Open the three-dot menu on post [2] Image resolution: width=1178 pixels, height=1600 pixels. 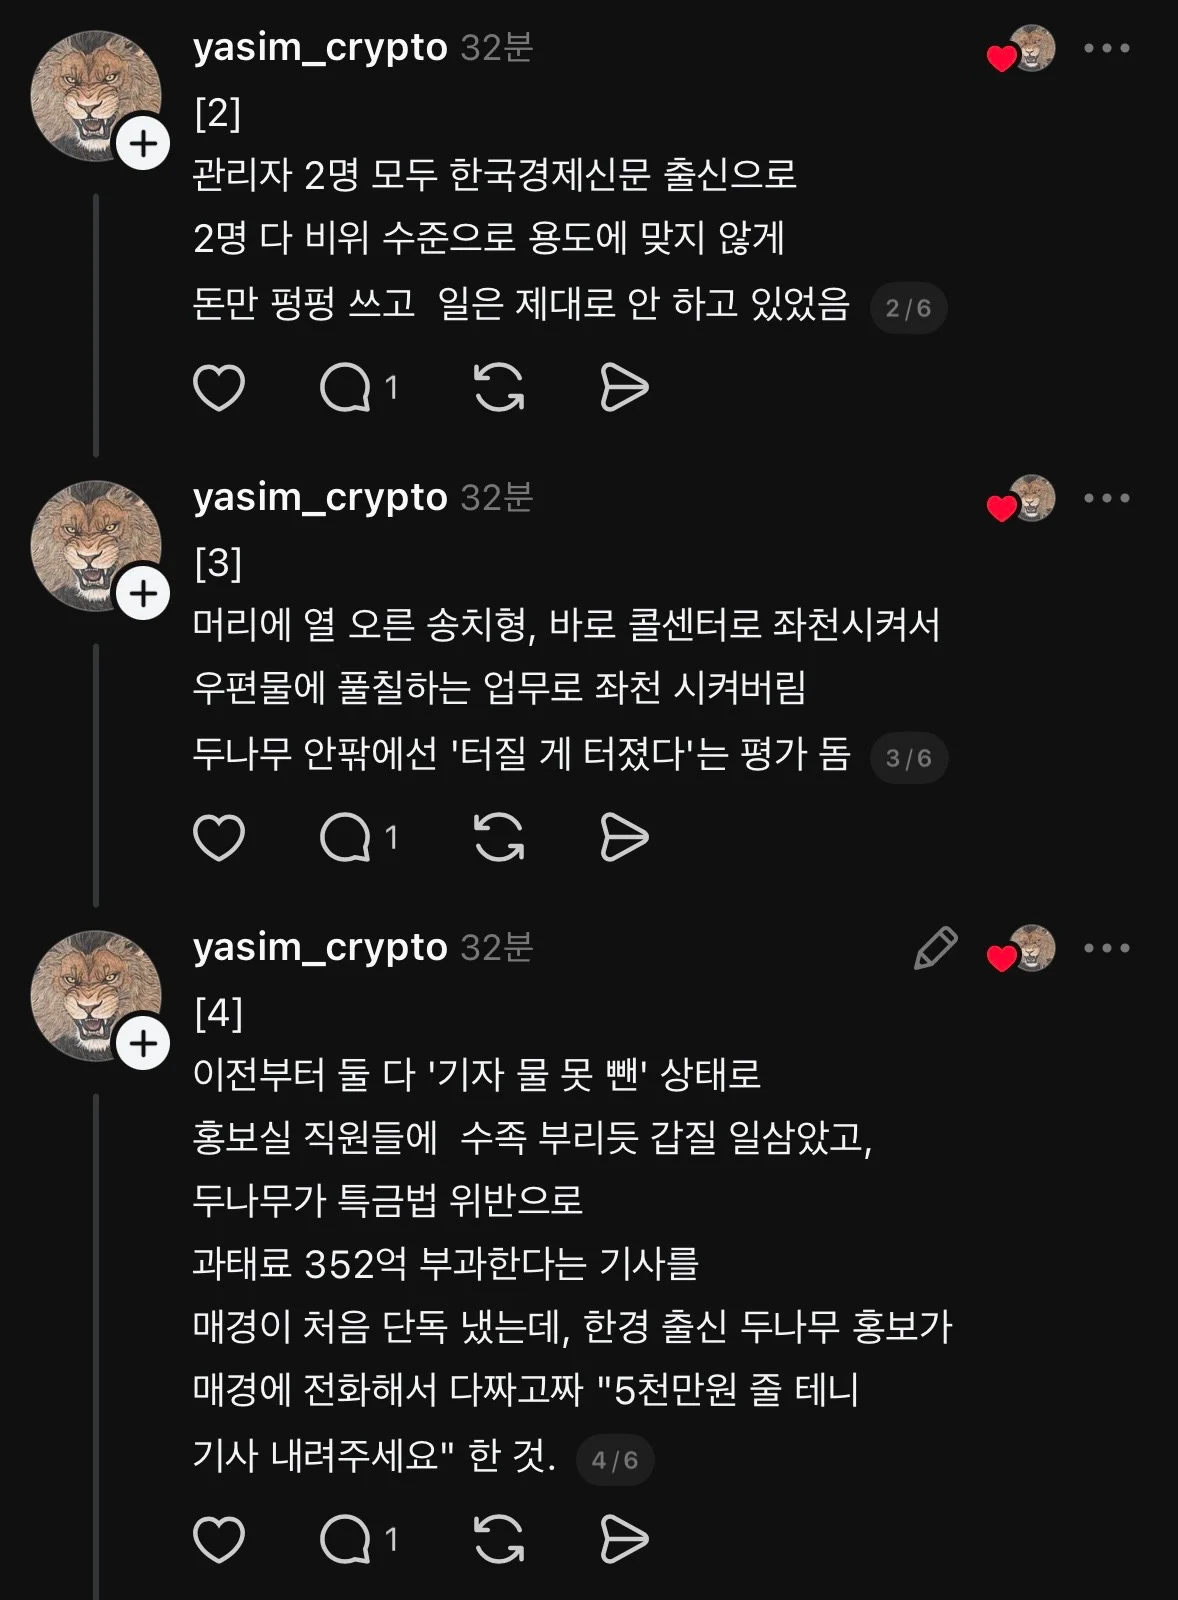tap(1107, 48)
